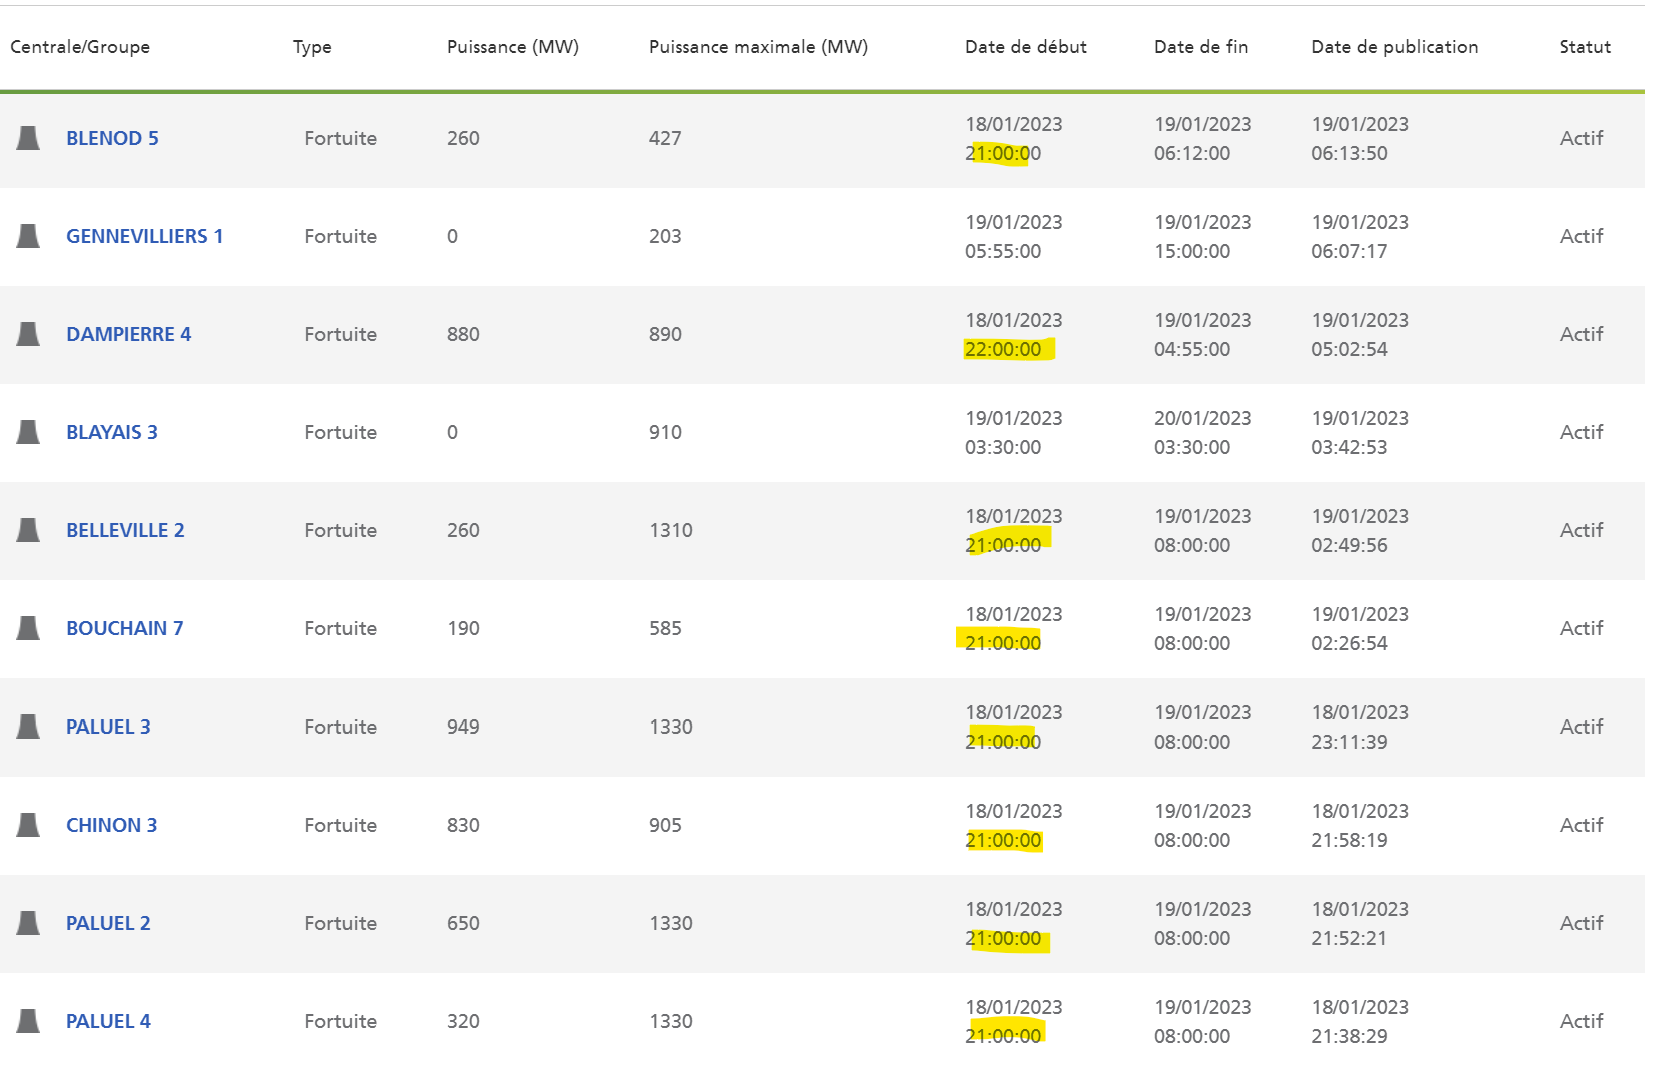The width and height of the screenshot is (1673, 1079).
Task: Click the Puissance maximale (MW) header
Action: pos(758,47)
